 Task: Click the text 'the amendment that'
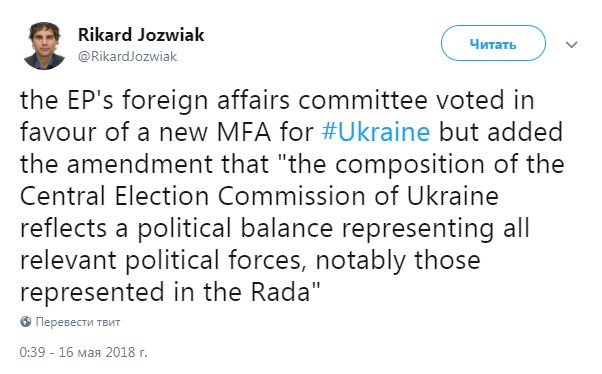144,164
